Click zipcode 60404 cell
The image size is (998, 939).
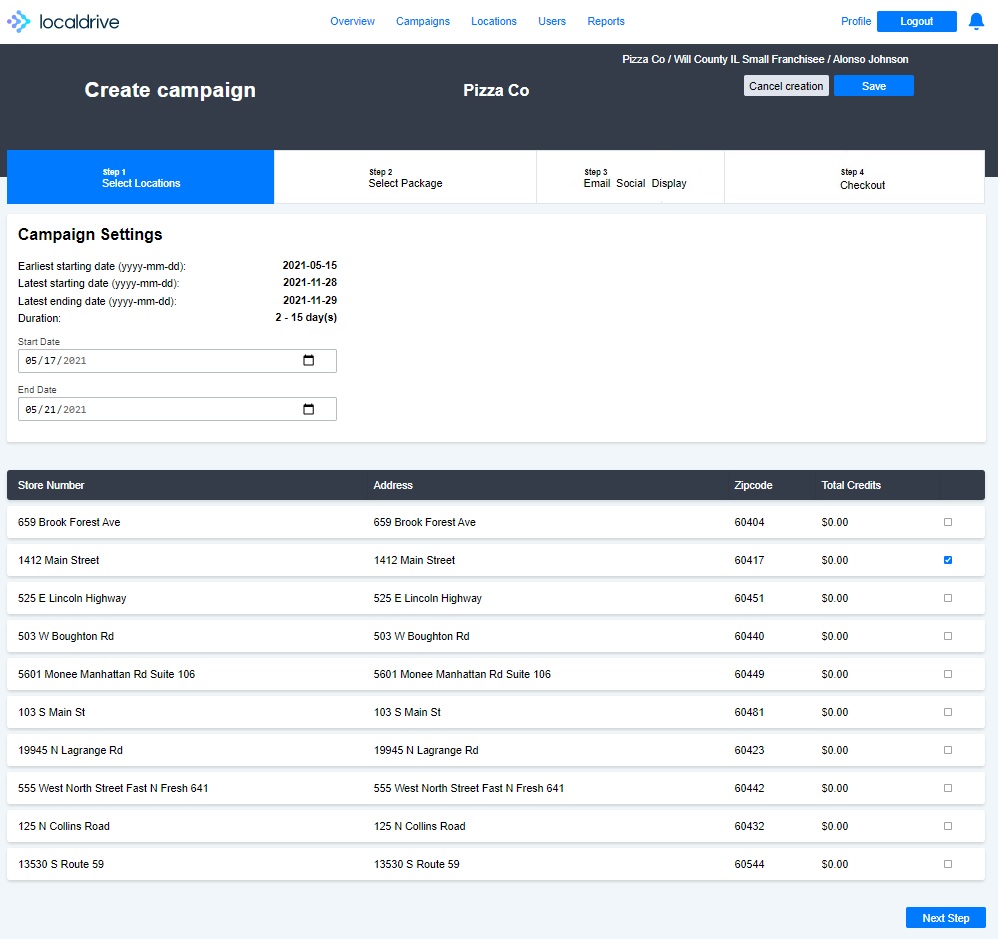pyautogui.click(x=749, y=522)
